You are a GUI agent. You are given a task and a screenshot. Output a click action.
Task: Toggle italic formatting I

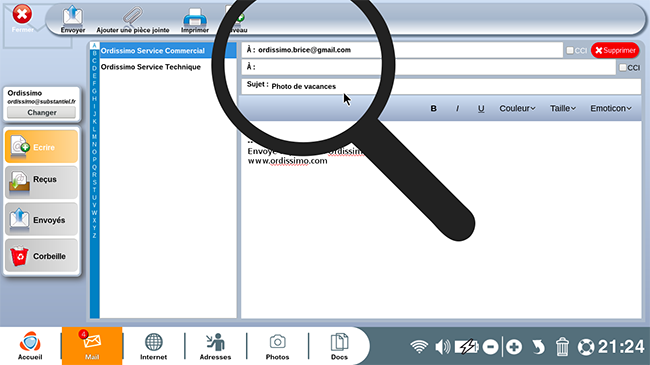457,108
